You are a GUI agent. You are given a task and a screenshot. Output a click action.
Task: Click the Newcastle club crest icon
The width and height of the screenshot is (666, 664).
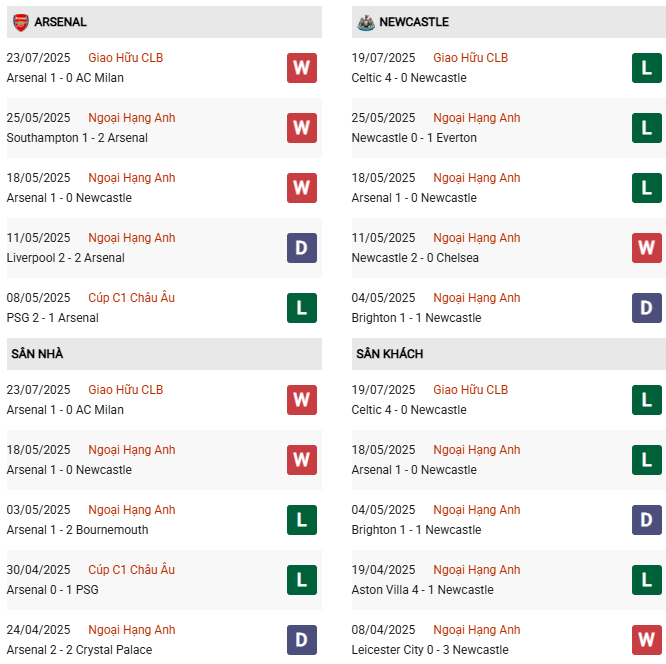coord(366,21)
